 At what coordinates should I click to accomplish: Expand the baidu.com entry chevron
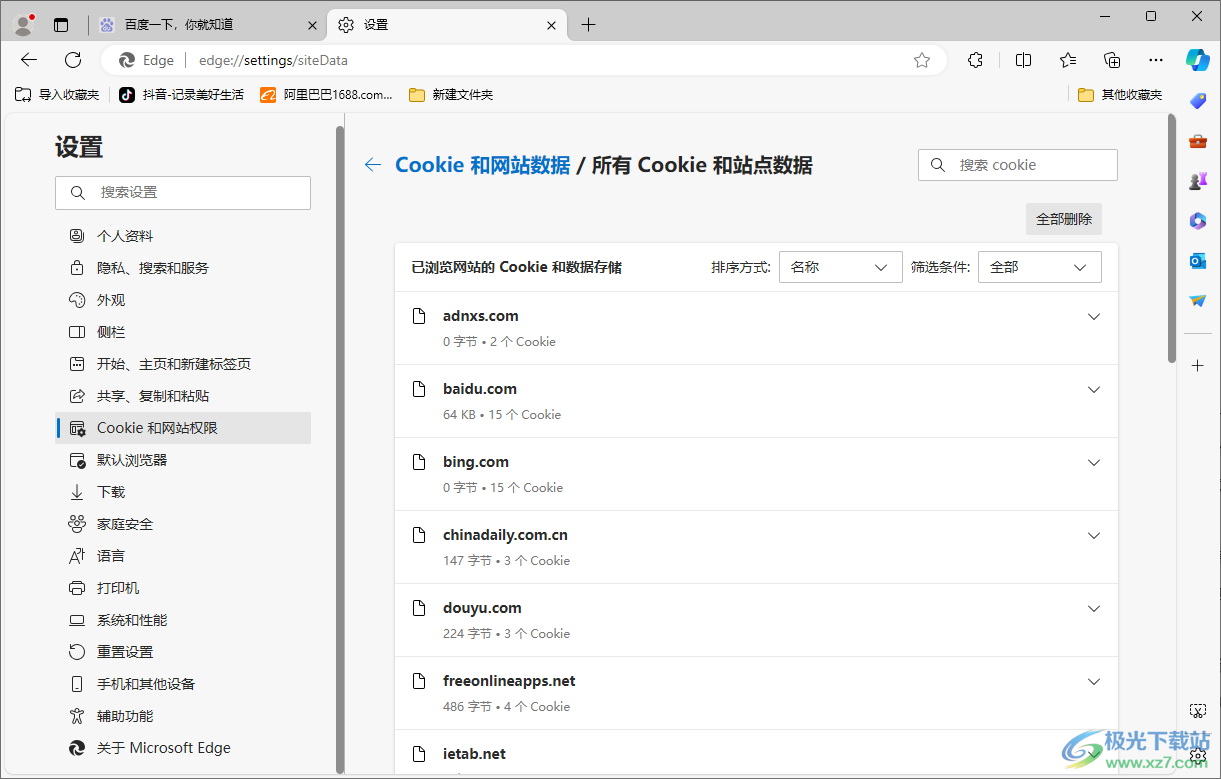pos(1093,390)
